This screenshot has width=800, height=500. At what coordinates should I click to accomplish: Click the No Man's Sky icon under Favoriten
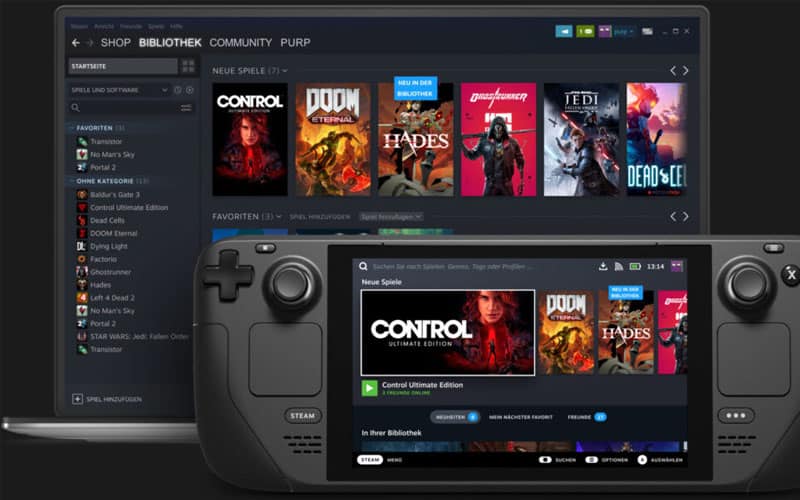[82, 154]
